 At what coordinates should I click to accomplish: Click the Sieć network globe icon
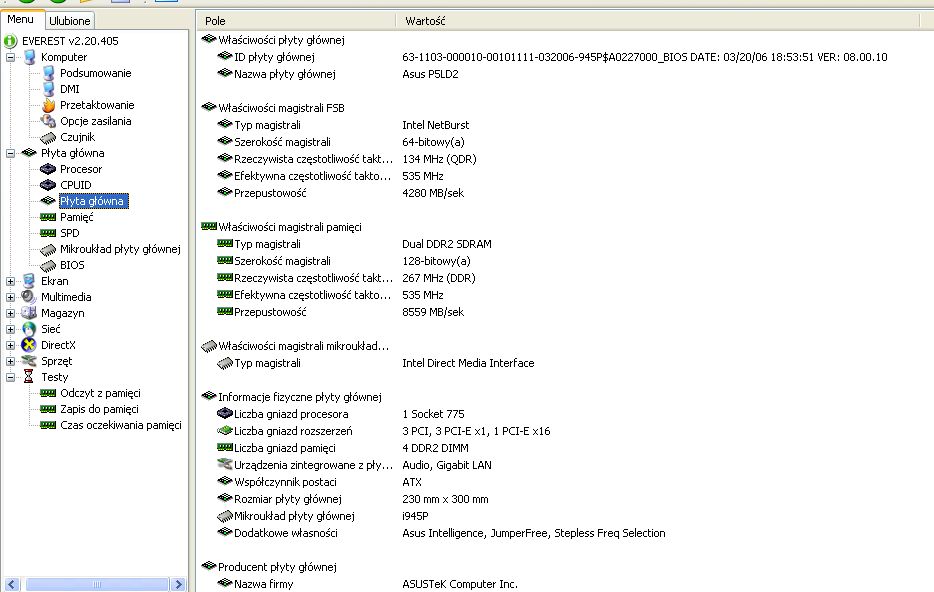(x=29, y=329)
